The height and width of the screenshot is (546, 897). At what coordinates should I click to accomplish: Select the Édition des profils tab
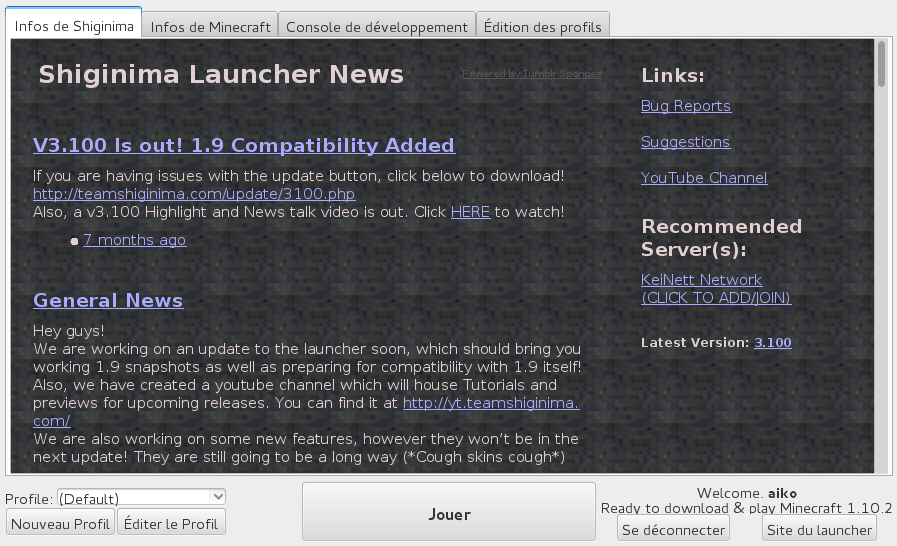(542, 27)
